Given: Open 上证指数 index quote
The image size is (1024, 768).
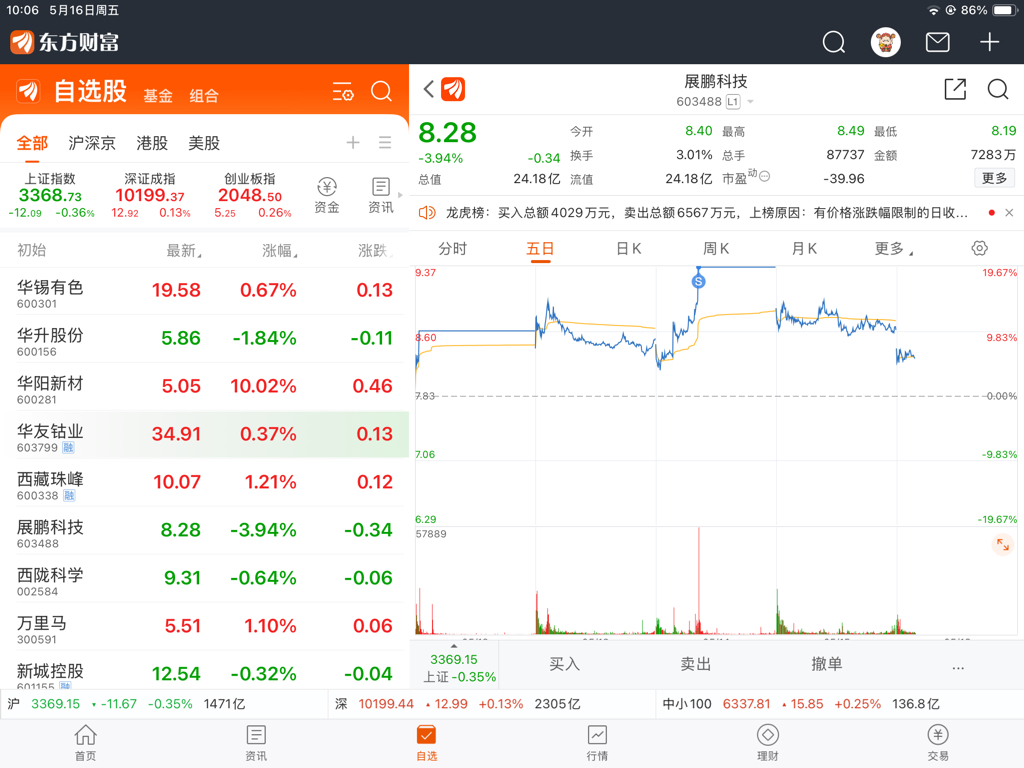Looking at the screenshot, I should click(50, 195).
